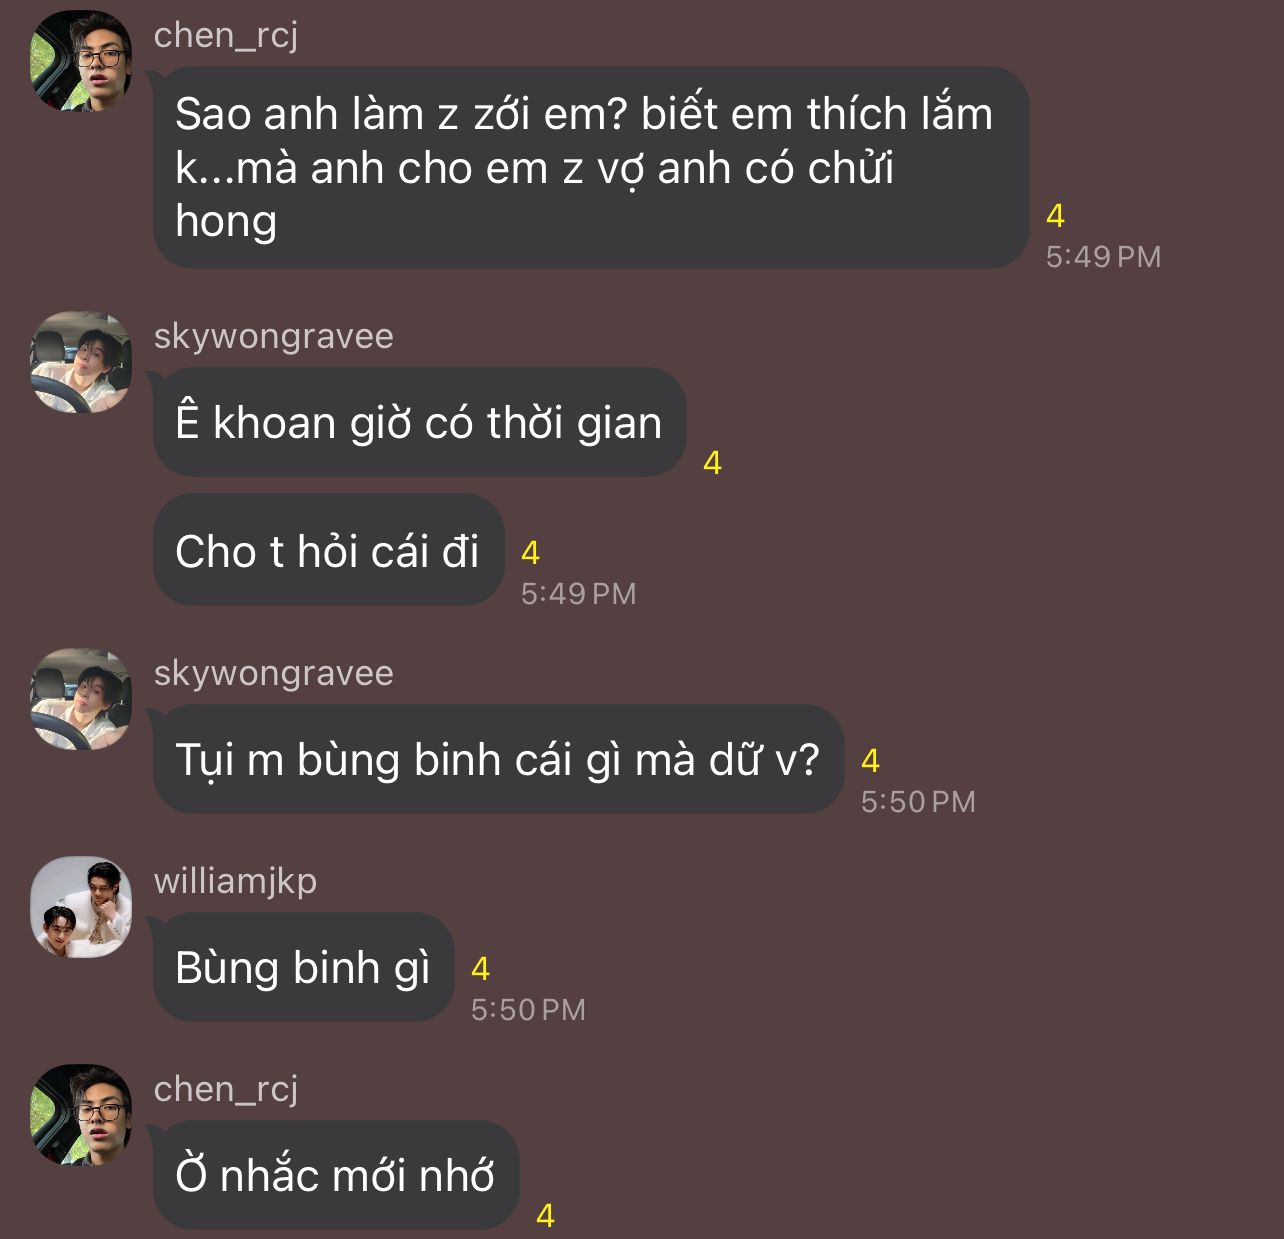Click read count 4 beside 'Cho t hỏi cái đi'
Image resolution: width=1284 pixels, height=1239 pixels.
pyautogui.click(x=531, y=553)
